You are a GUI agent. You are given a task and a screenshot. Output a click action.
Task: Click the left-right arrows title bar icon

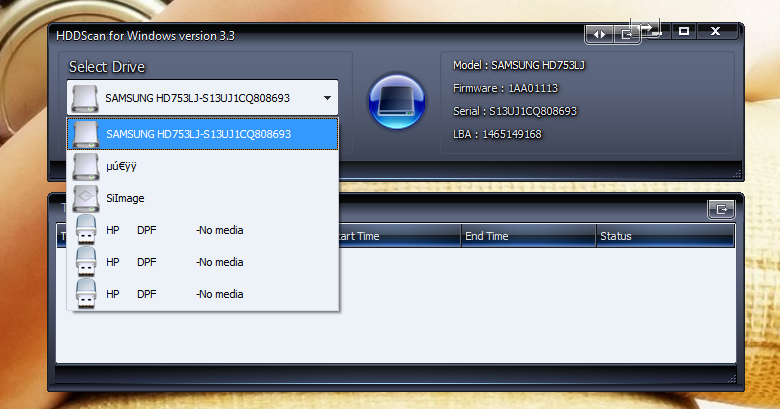pos(599,34)
